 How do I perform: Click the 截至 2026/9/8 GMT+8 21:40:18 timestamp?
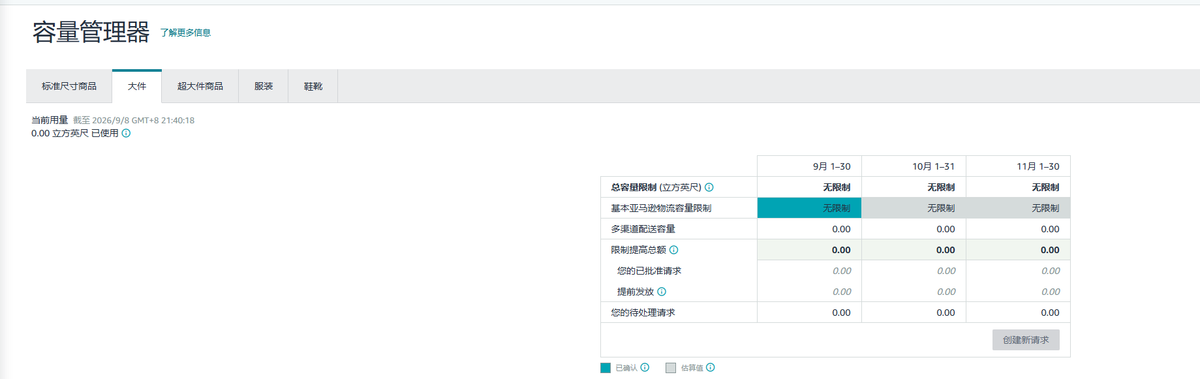(x=134, y=120)
